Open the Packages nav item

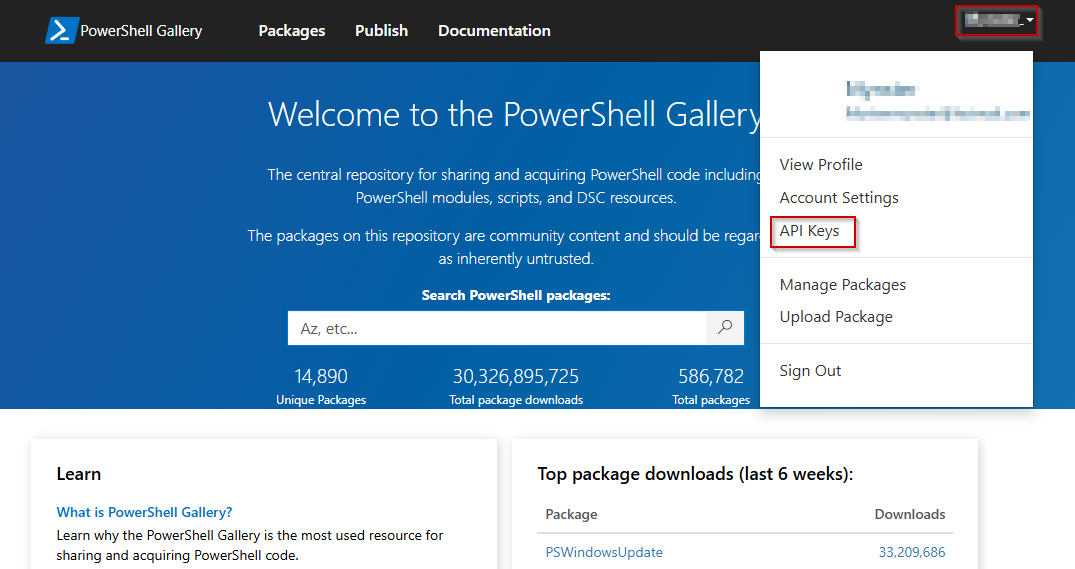292,31
